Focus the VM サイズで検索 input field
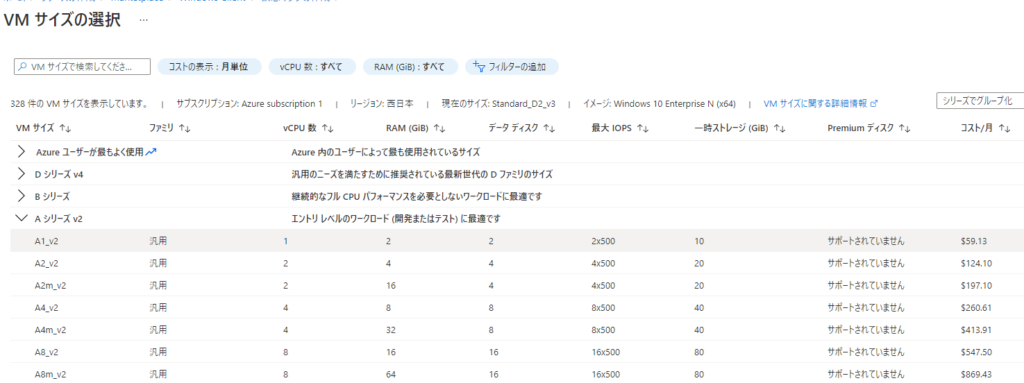 click(x=82, y=67)
